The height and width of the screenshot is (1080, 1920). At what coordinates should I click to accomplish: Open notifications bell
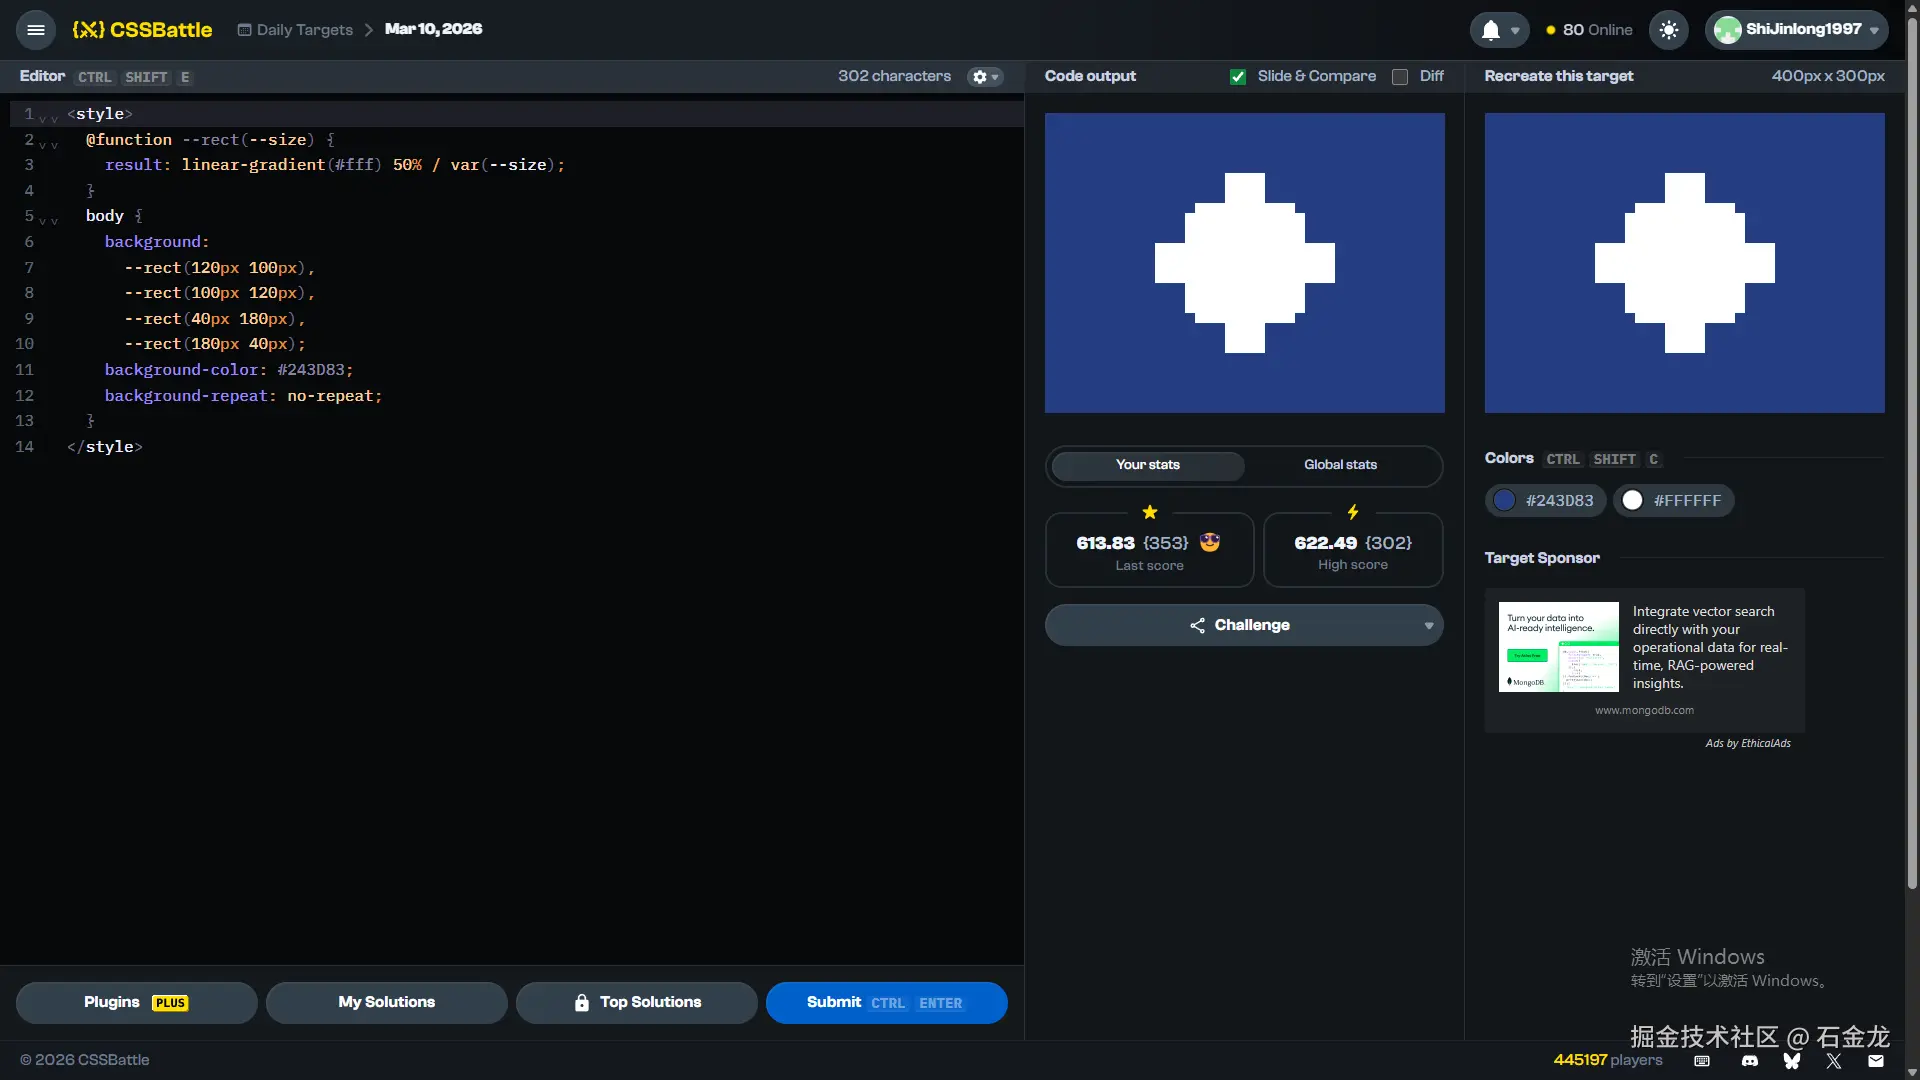[x=1491, y=30]
